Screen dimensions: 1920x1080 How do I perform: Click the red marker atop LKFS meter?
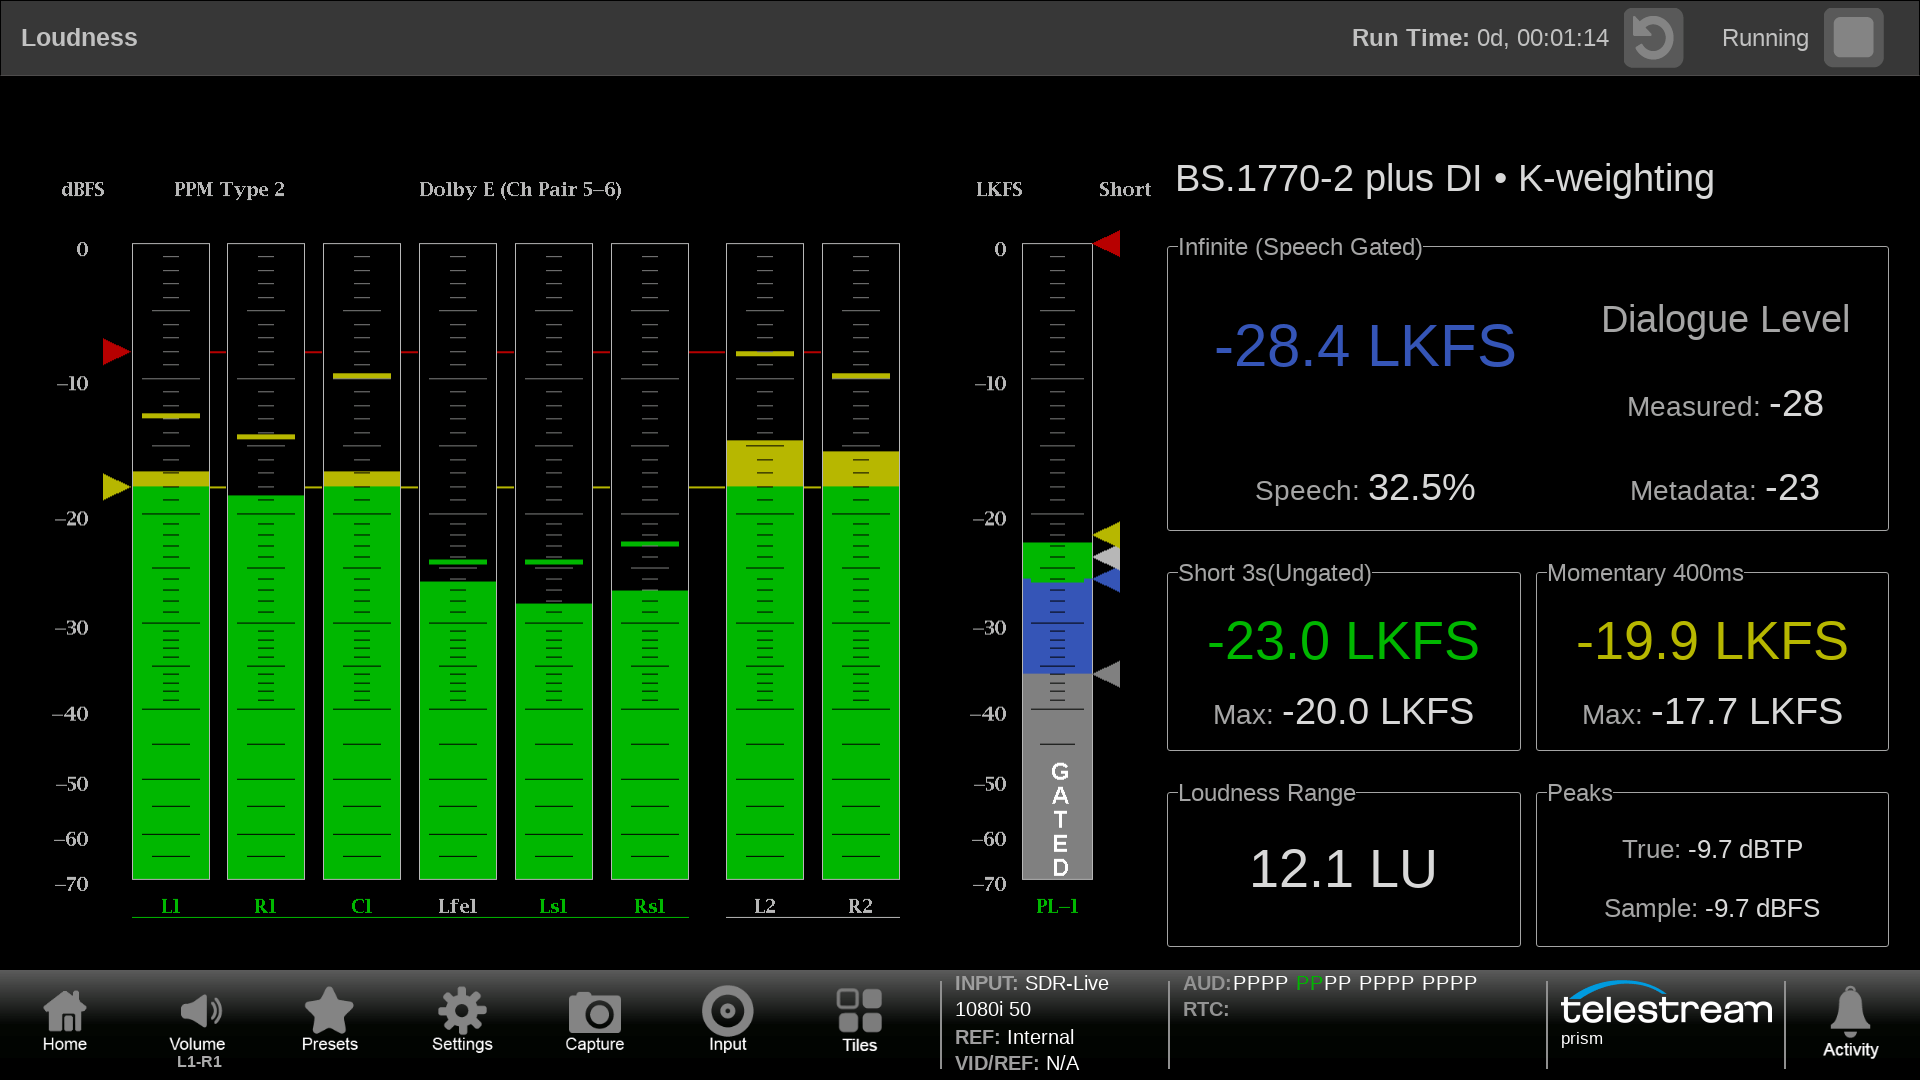click(x=1107, y=243)
